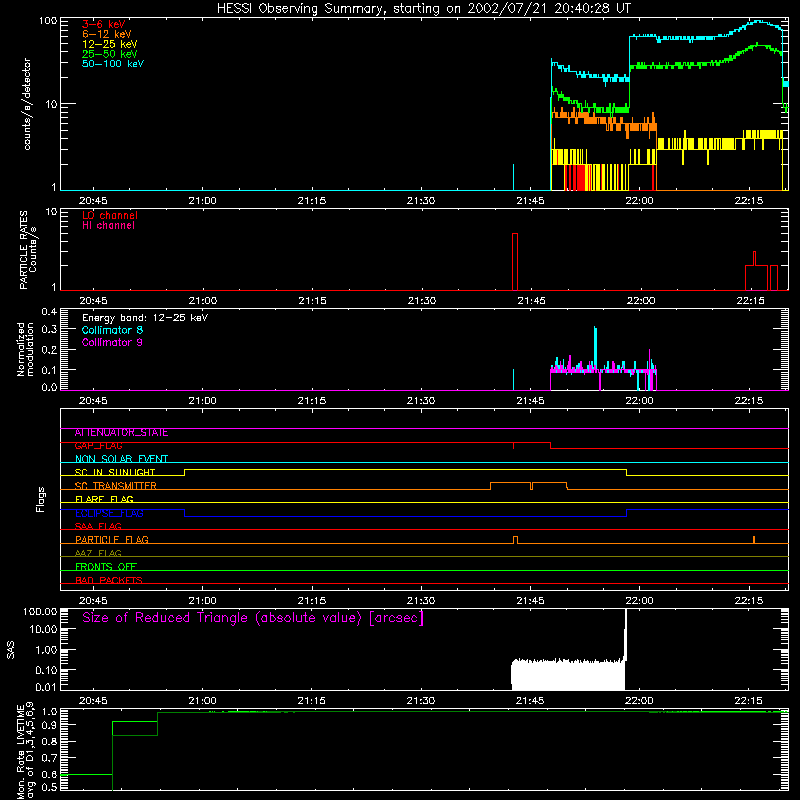Select the 'LO channel' legend label

110,215
